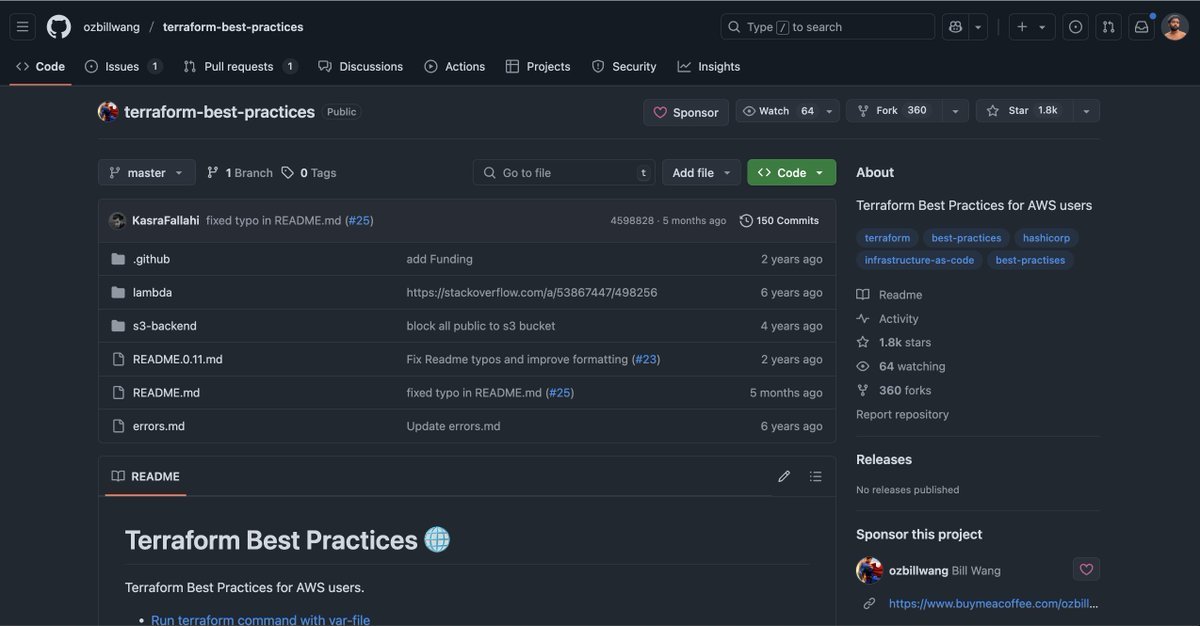This screenshot has width=1200, height=626.
Task: Click the ozbillwang owner link in breadcrumb
Action: [x=112, y=27]
